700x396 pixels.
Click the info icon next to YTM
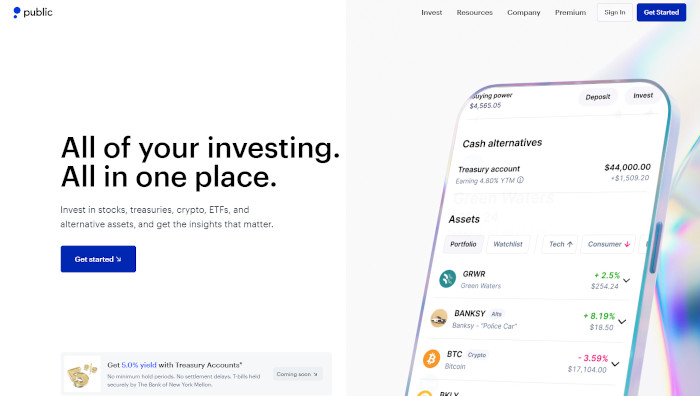pyautogui.click(x=520, y=180)
